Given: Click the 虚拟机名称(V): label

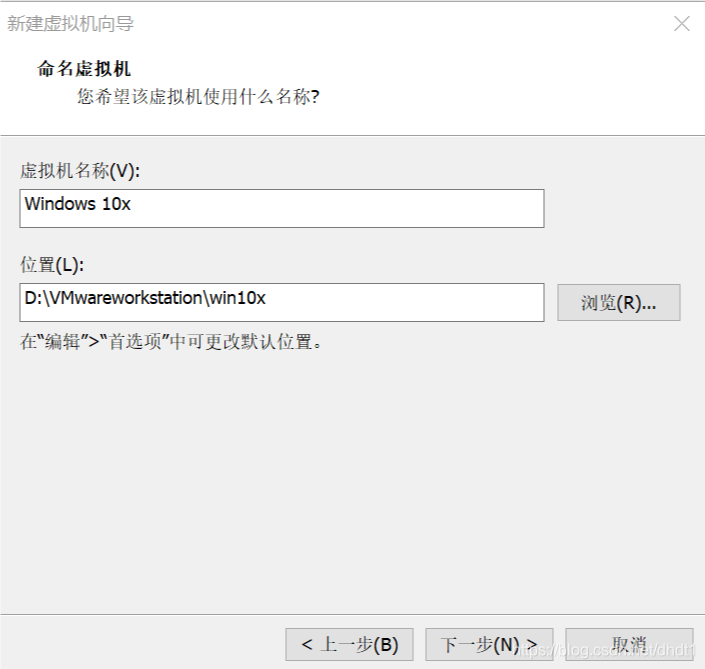Looking at the screenshot, I should point(80,171).
